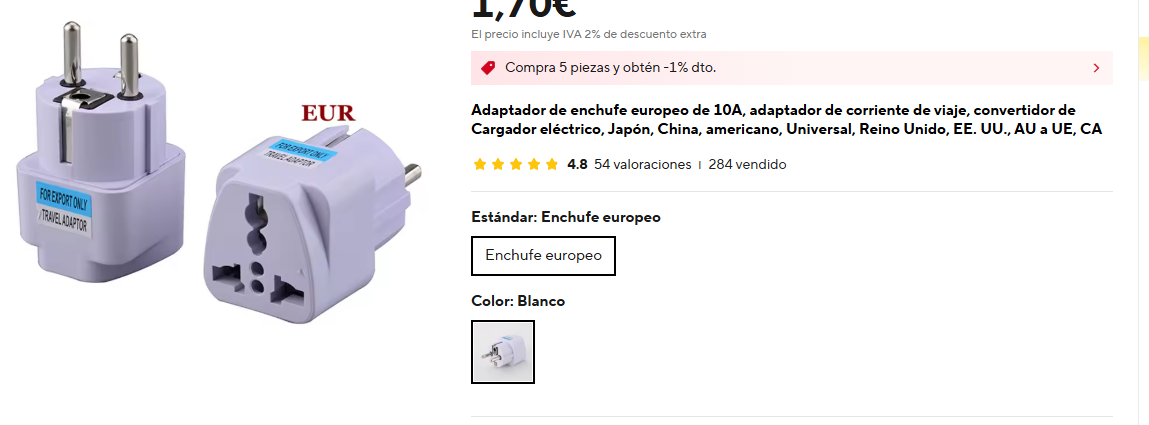This screenshot has height=425, width=1149.
Task: Click the 'El precio incluye IVA' discount note
Action: [x=589, y=34]
